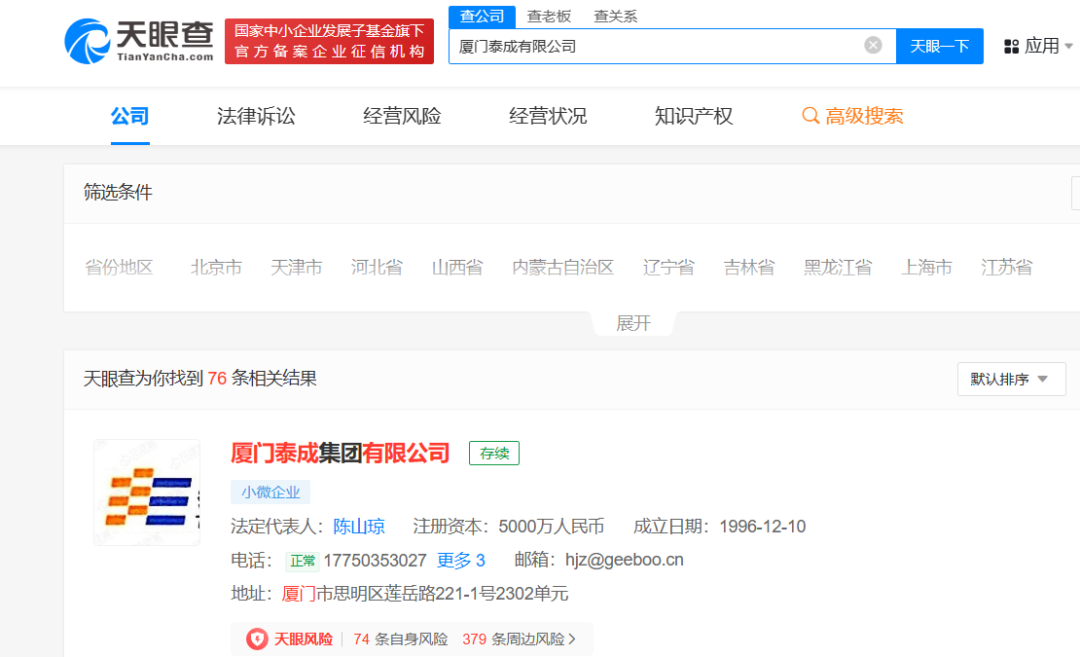Click the 天眼一下 search button
This screenshot has height=657, width=1080.
coord(939,46)
